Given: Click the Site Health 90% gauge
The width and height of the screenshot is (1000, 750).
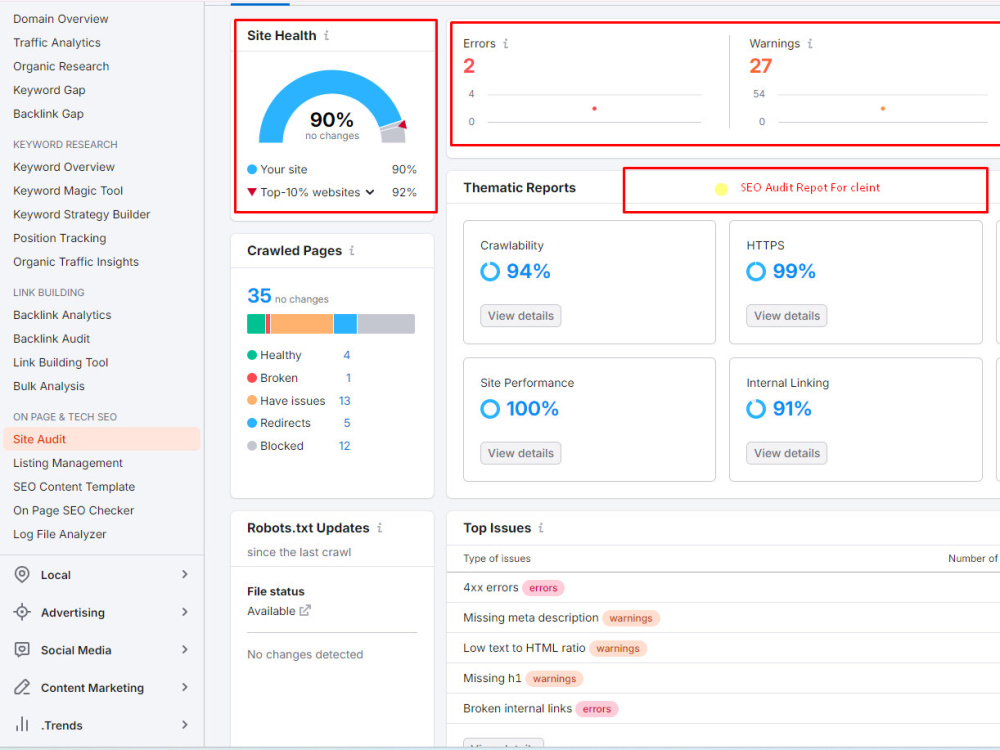Looking at the screenshot, I should tap(332, 107).
